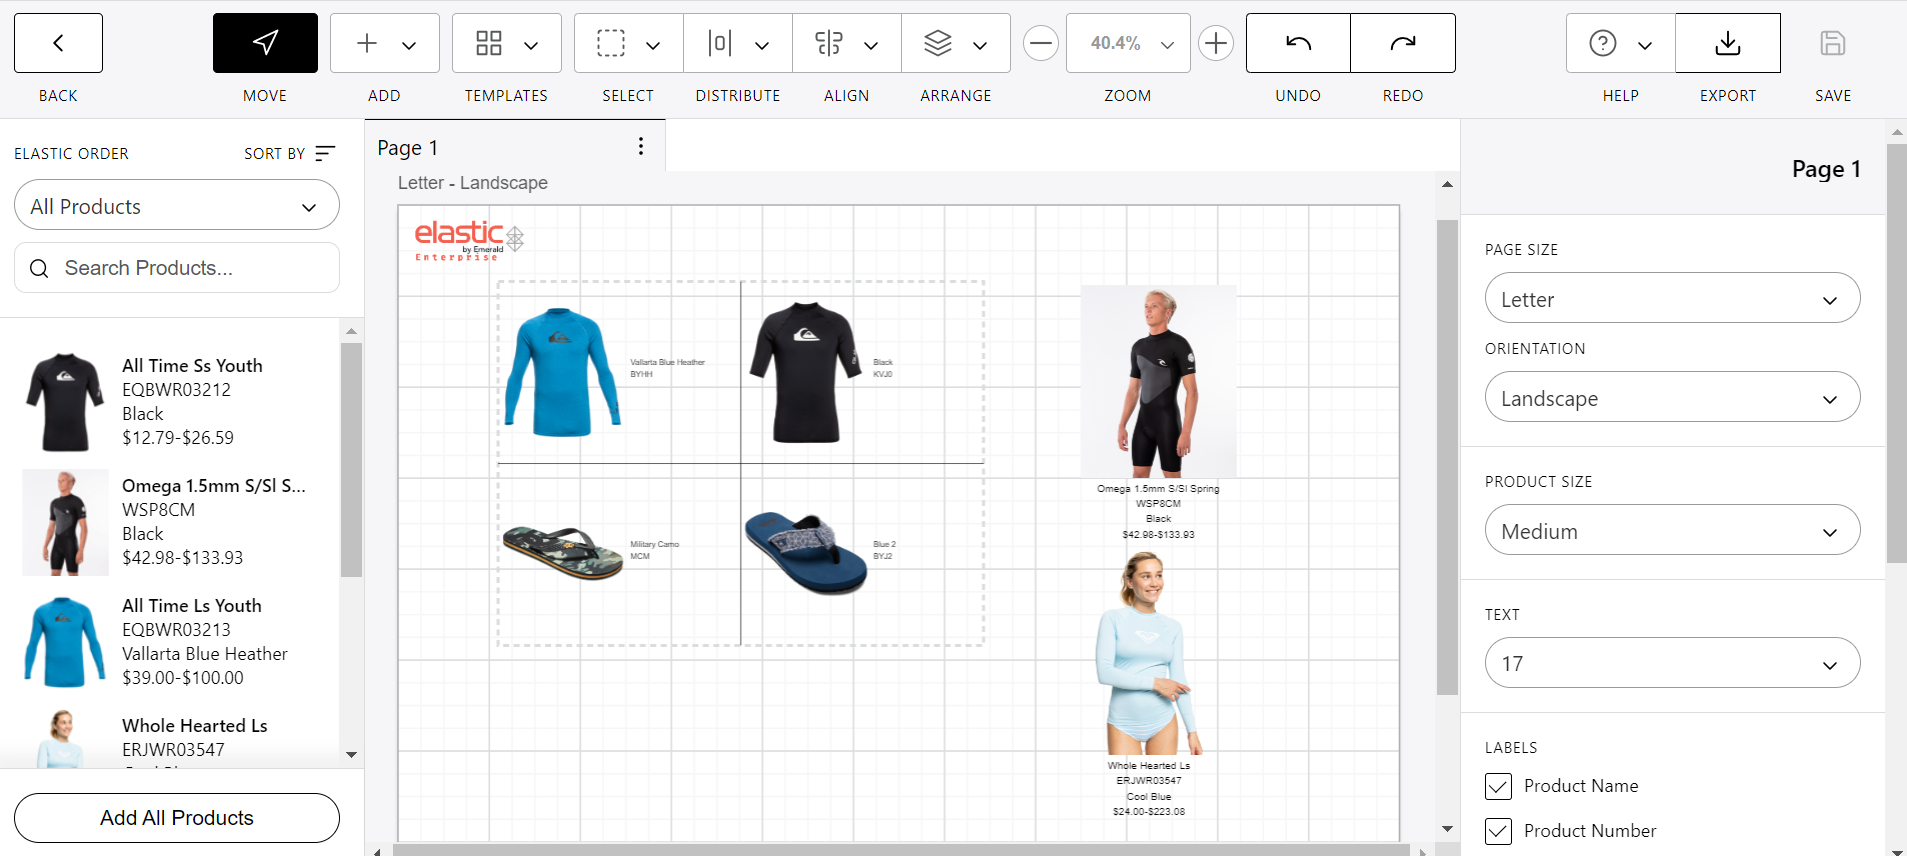Viewport: 1907px width, 856px height.
Task: Open the Templates menu
Action: tap(506, 43)
